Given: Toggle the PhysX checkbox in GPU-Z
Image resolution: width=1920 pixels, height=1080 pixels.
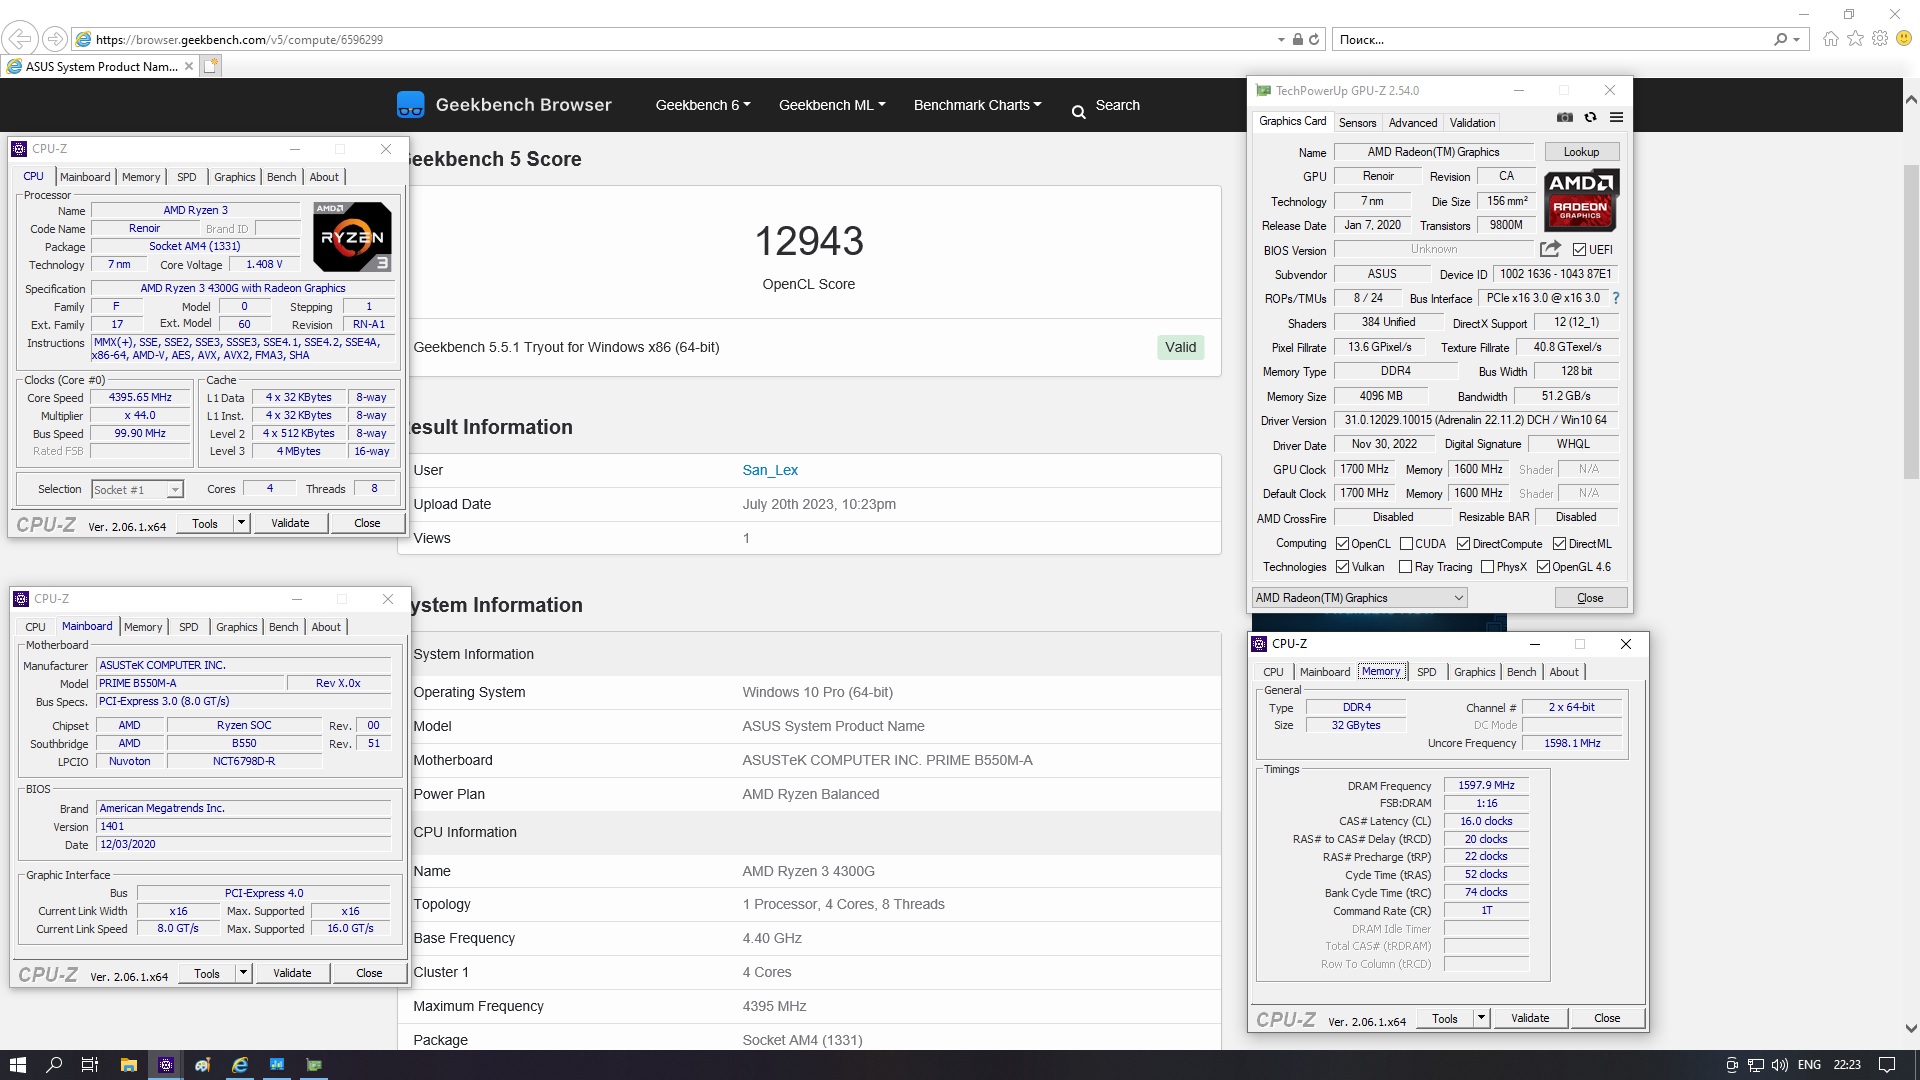Looking at the screenshot, I should click(1487, 567).
